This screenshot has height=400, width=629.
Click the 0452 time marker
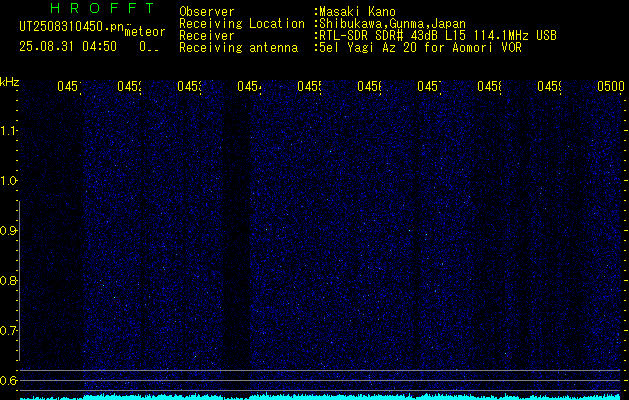click(x=129, y=86)
